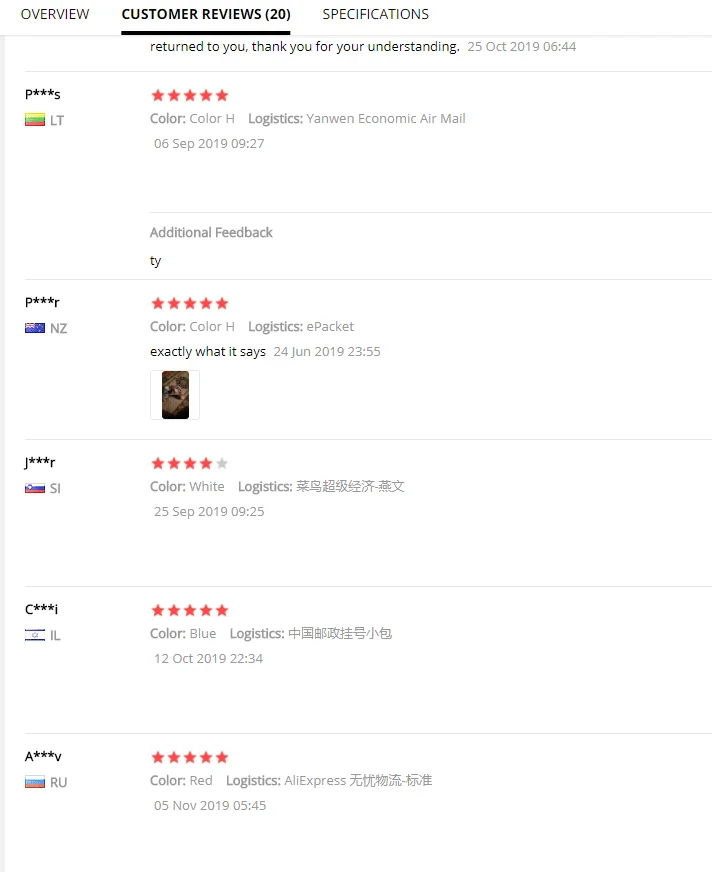Click the Russia flag icon

[x=35, y=782]
